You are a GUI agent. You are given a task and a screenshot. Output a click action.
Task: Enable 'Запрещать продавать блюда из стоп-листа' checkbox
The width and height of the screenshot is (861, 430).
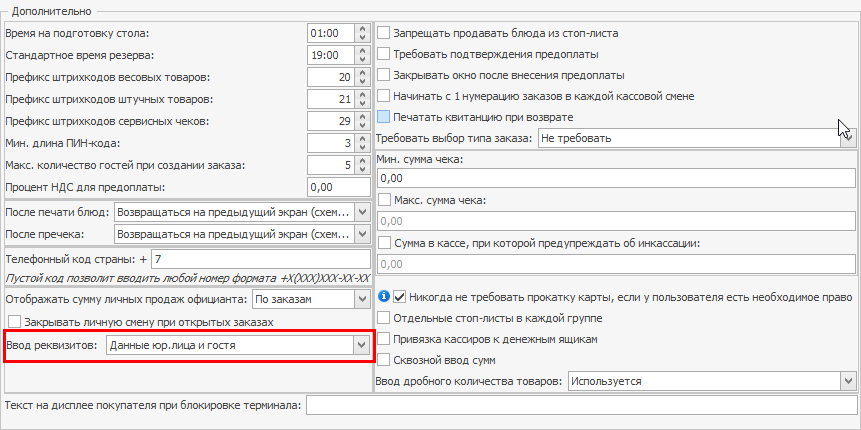pyautogui.click(x=384, y=33)
